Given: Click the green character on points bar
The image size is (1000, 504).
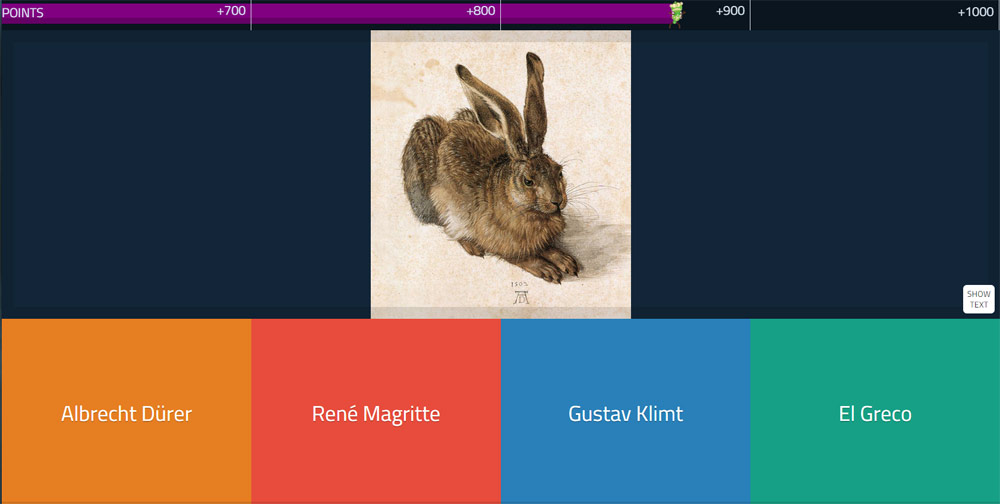Looking at the screenshot, I should [x=676, y=14].
